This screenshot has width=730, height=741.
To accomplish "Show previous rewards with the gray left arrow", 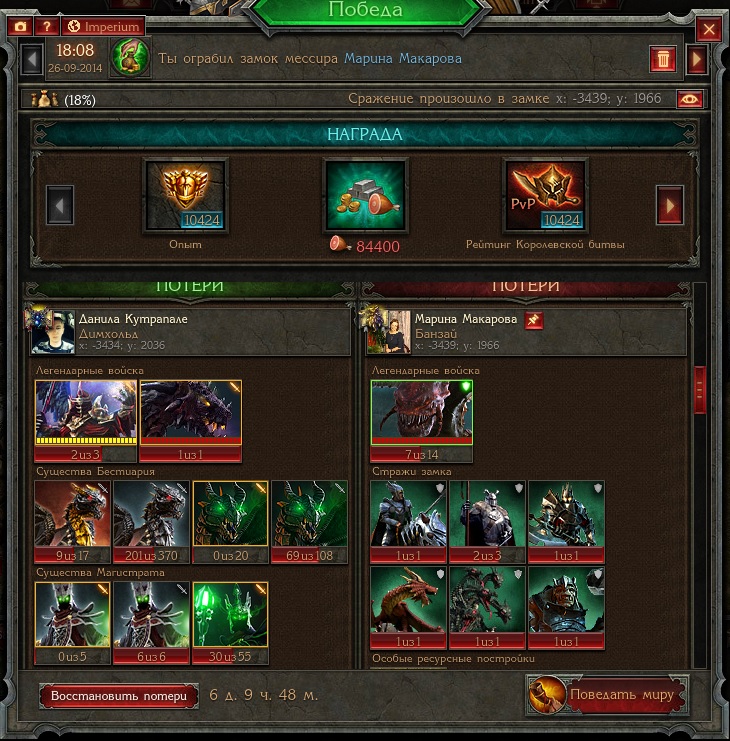I will [x=60, y=205].
